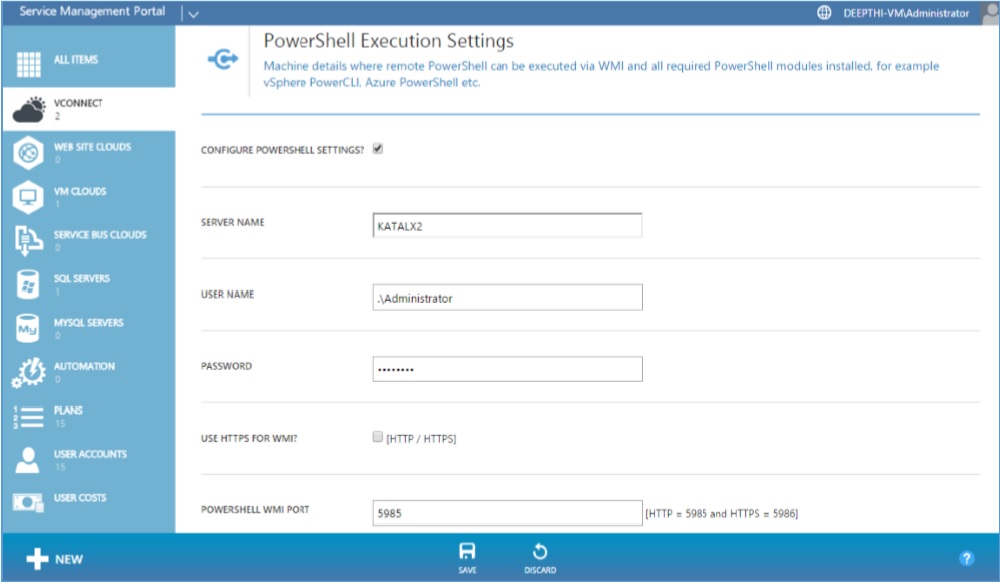Screen dimensions: 1000x583
Task: Select the VConnect cloud icon
Action: point(29,110)
